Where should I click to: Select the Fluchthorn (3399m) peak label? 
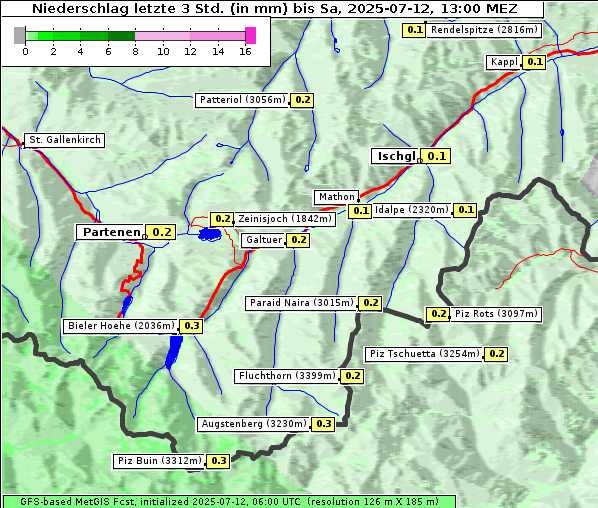click(x=286, y=376)
